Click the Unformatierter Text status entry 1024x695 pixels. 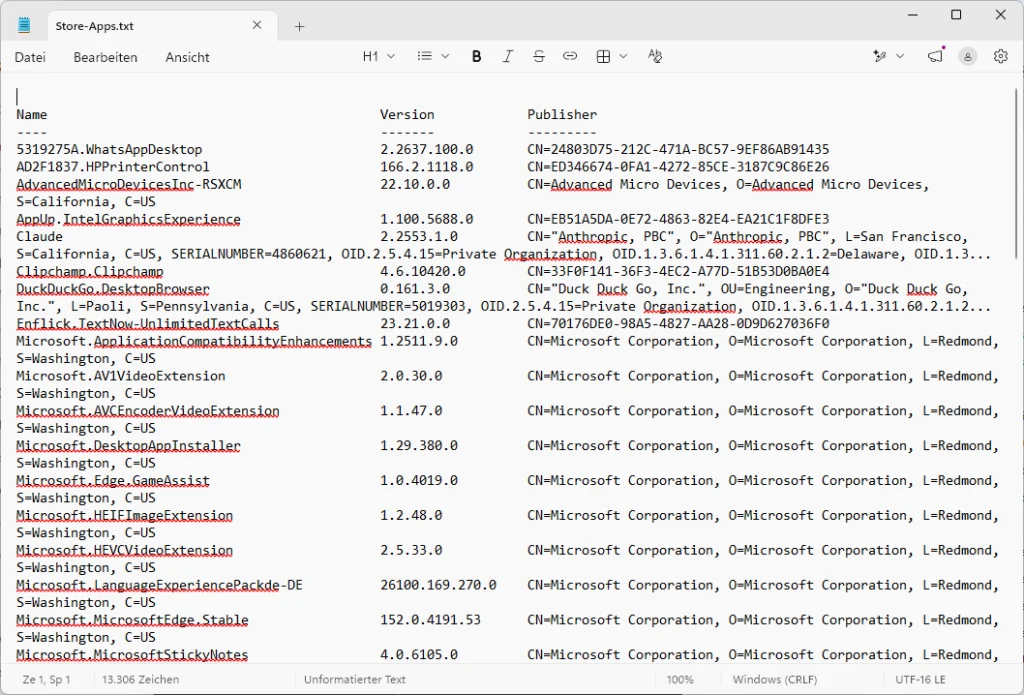[355, 679]
